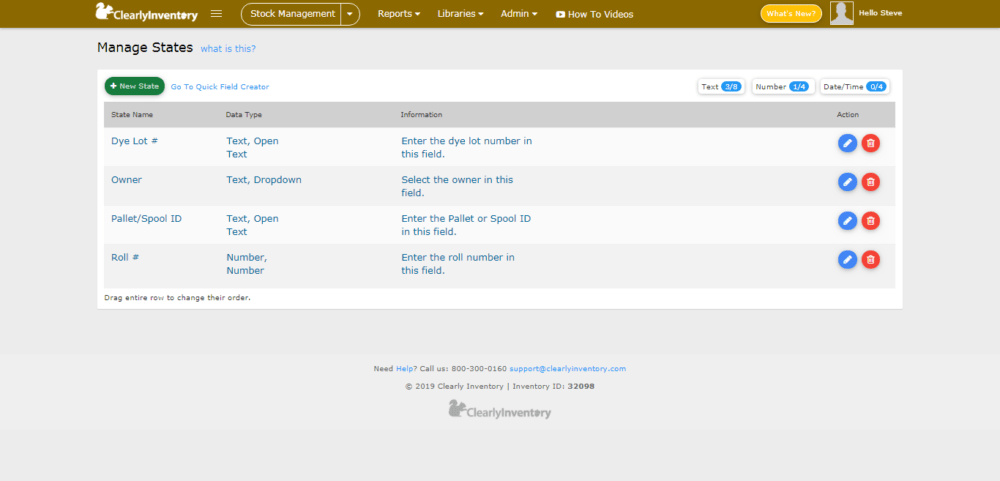The image size is (1000, 481).
Task: Open Go To Quick Field Creator link
Action: (x=220, y=87)
